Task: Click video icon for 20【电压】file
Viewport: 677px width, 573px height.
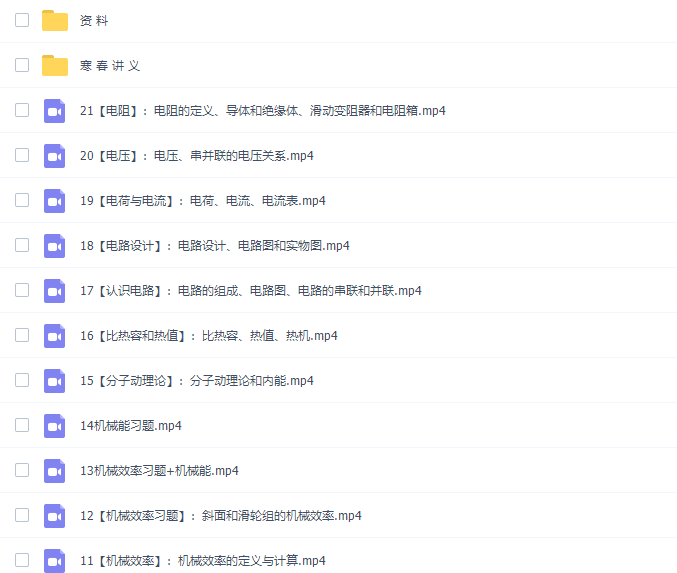Action: click(55, 156)
